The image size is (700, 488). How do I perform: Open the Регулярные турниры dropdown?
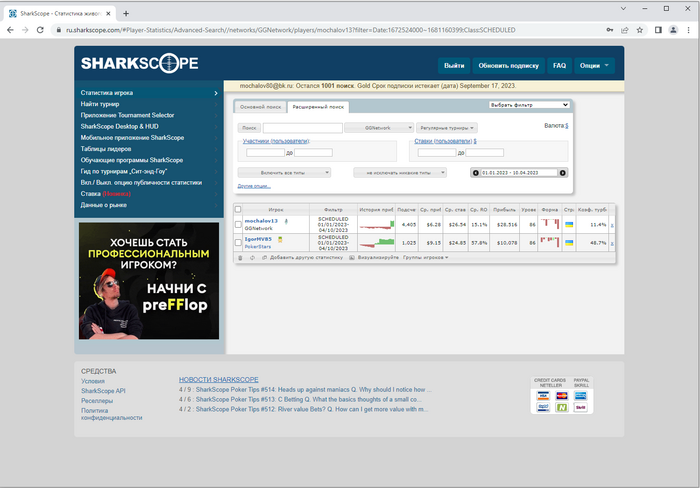447,128
